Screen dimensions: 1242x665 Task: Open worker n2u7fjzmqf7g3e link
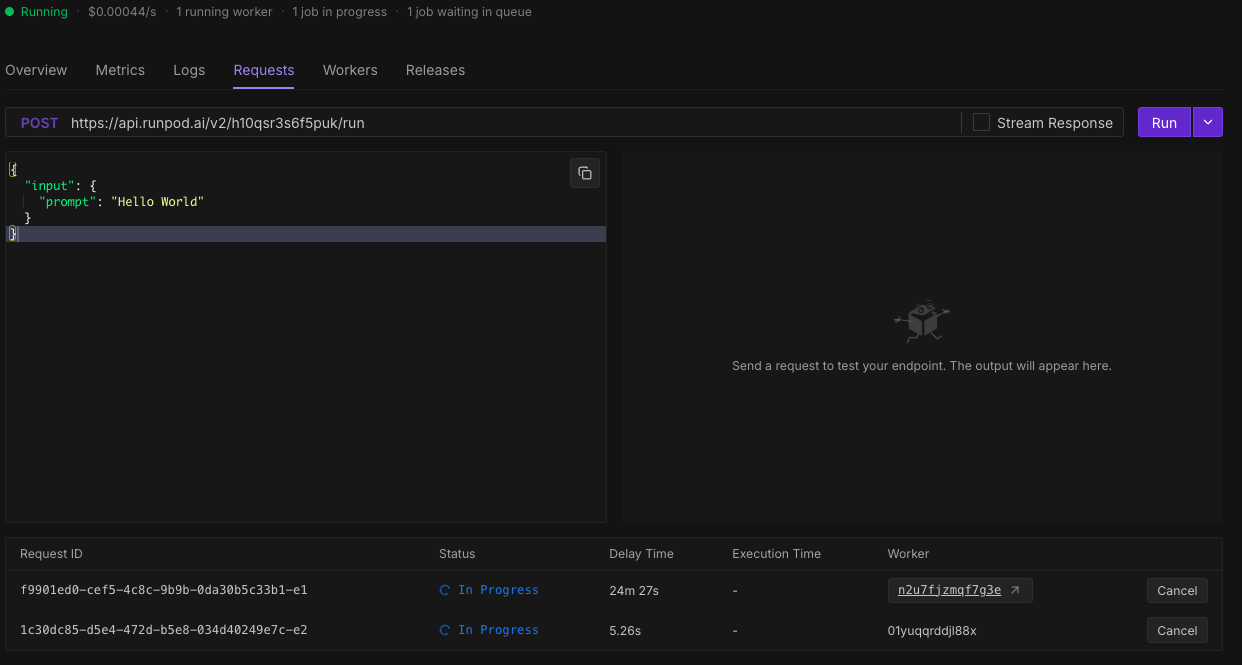click(x=949, y=590)
